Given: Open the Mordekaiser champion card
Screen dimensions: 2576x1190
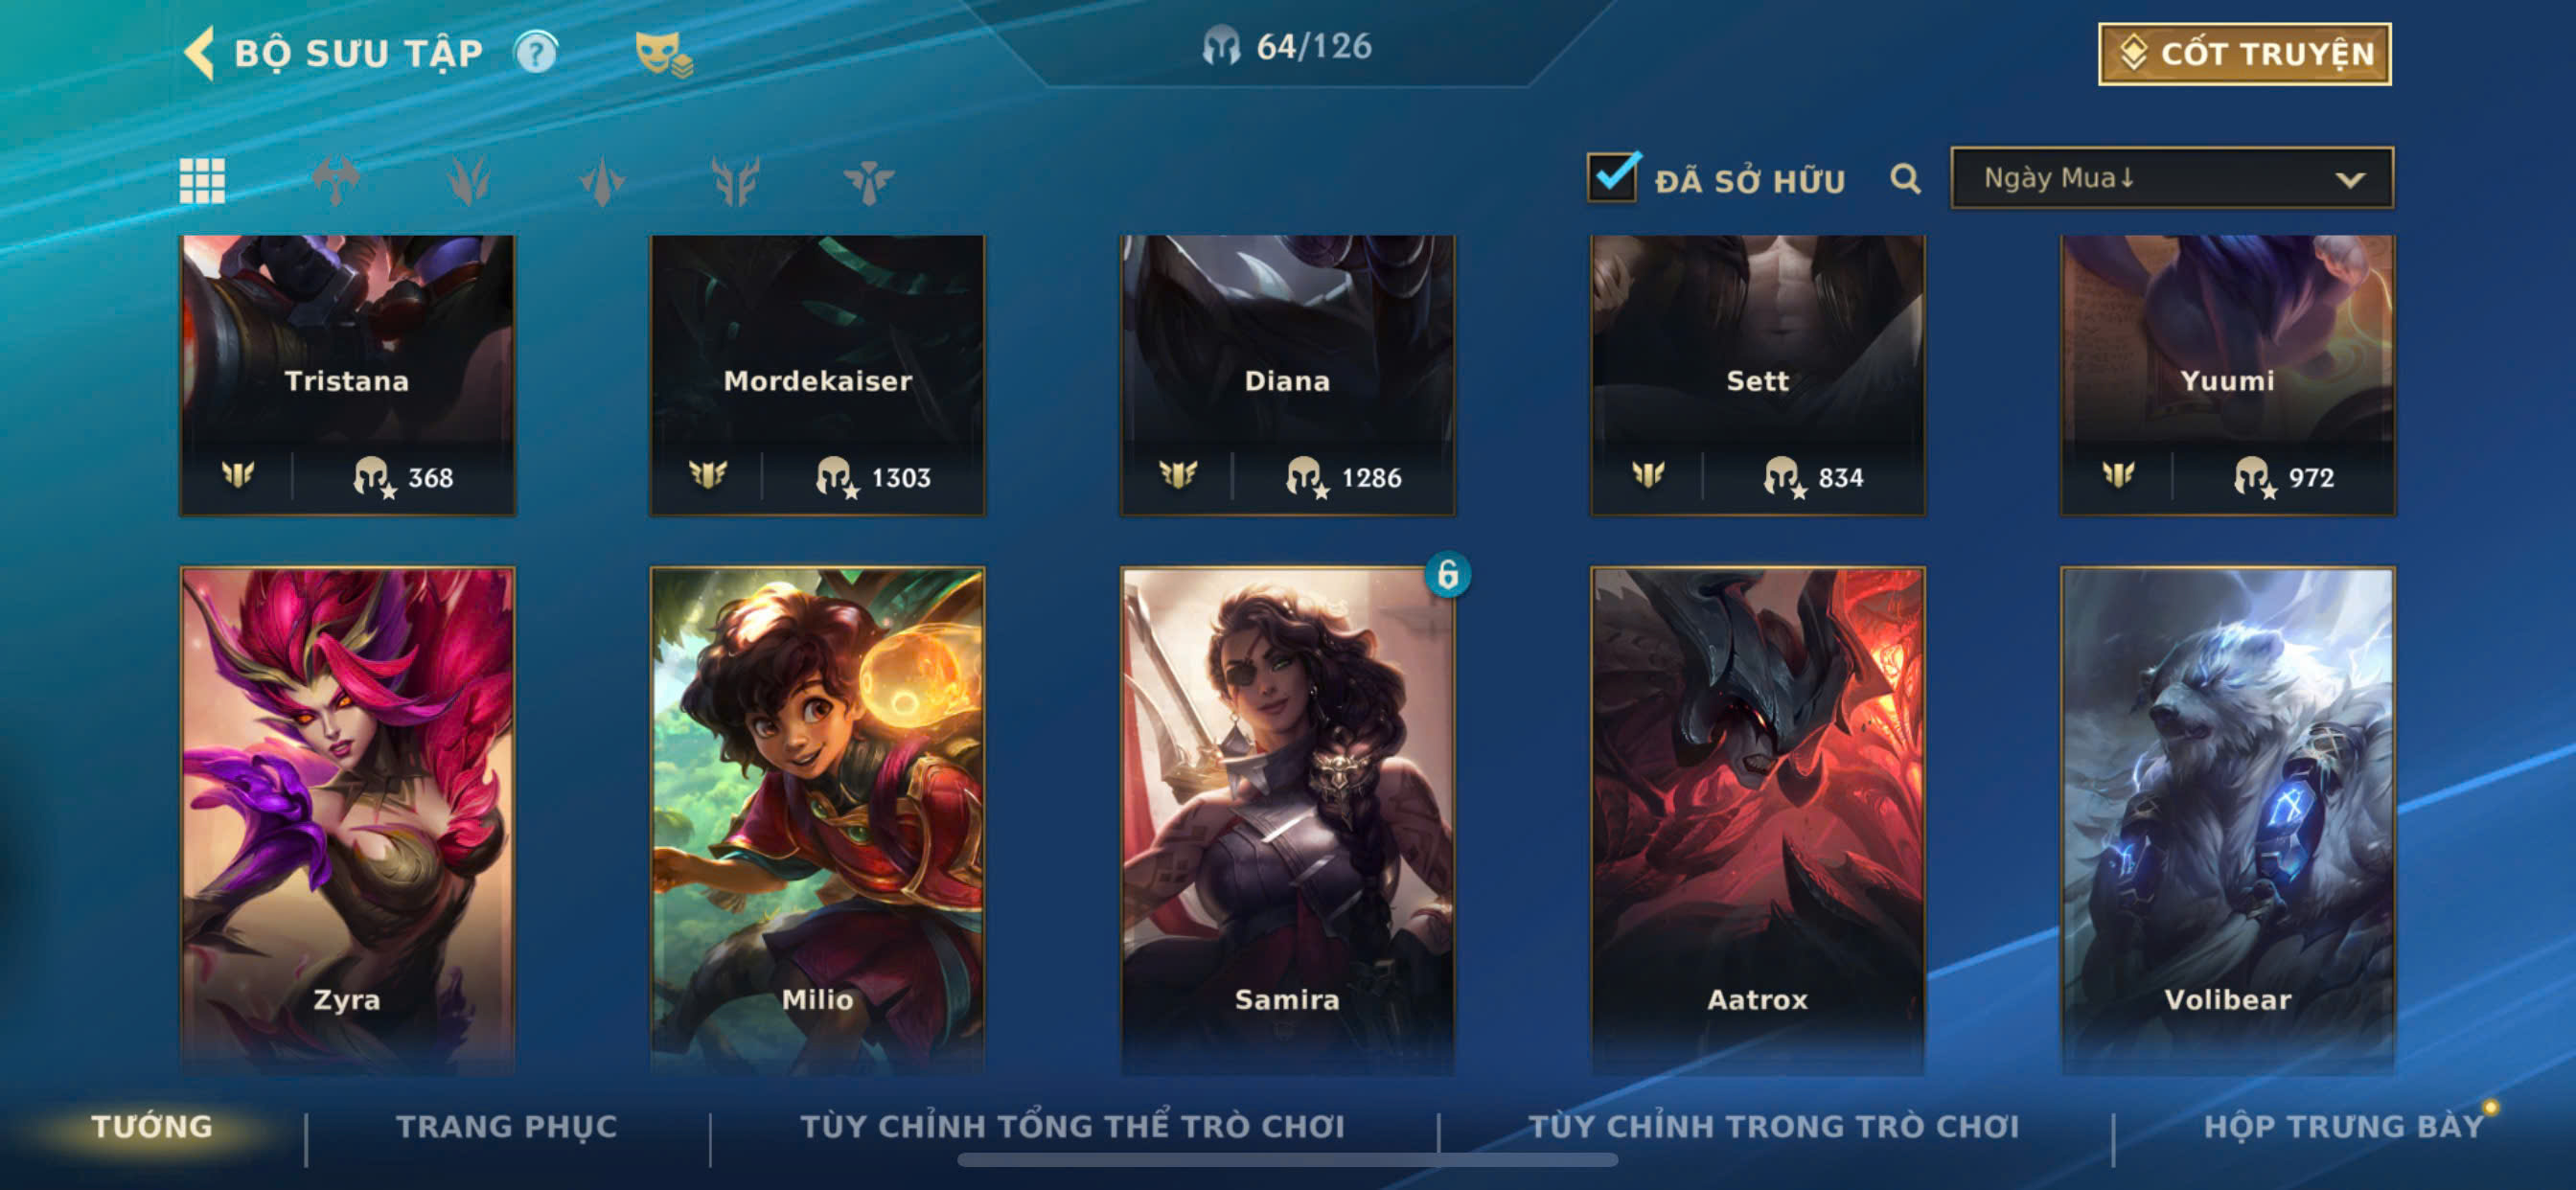Looking at the screenshot, I should click(x=817, y=375).
